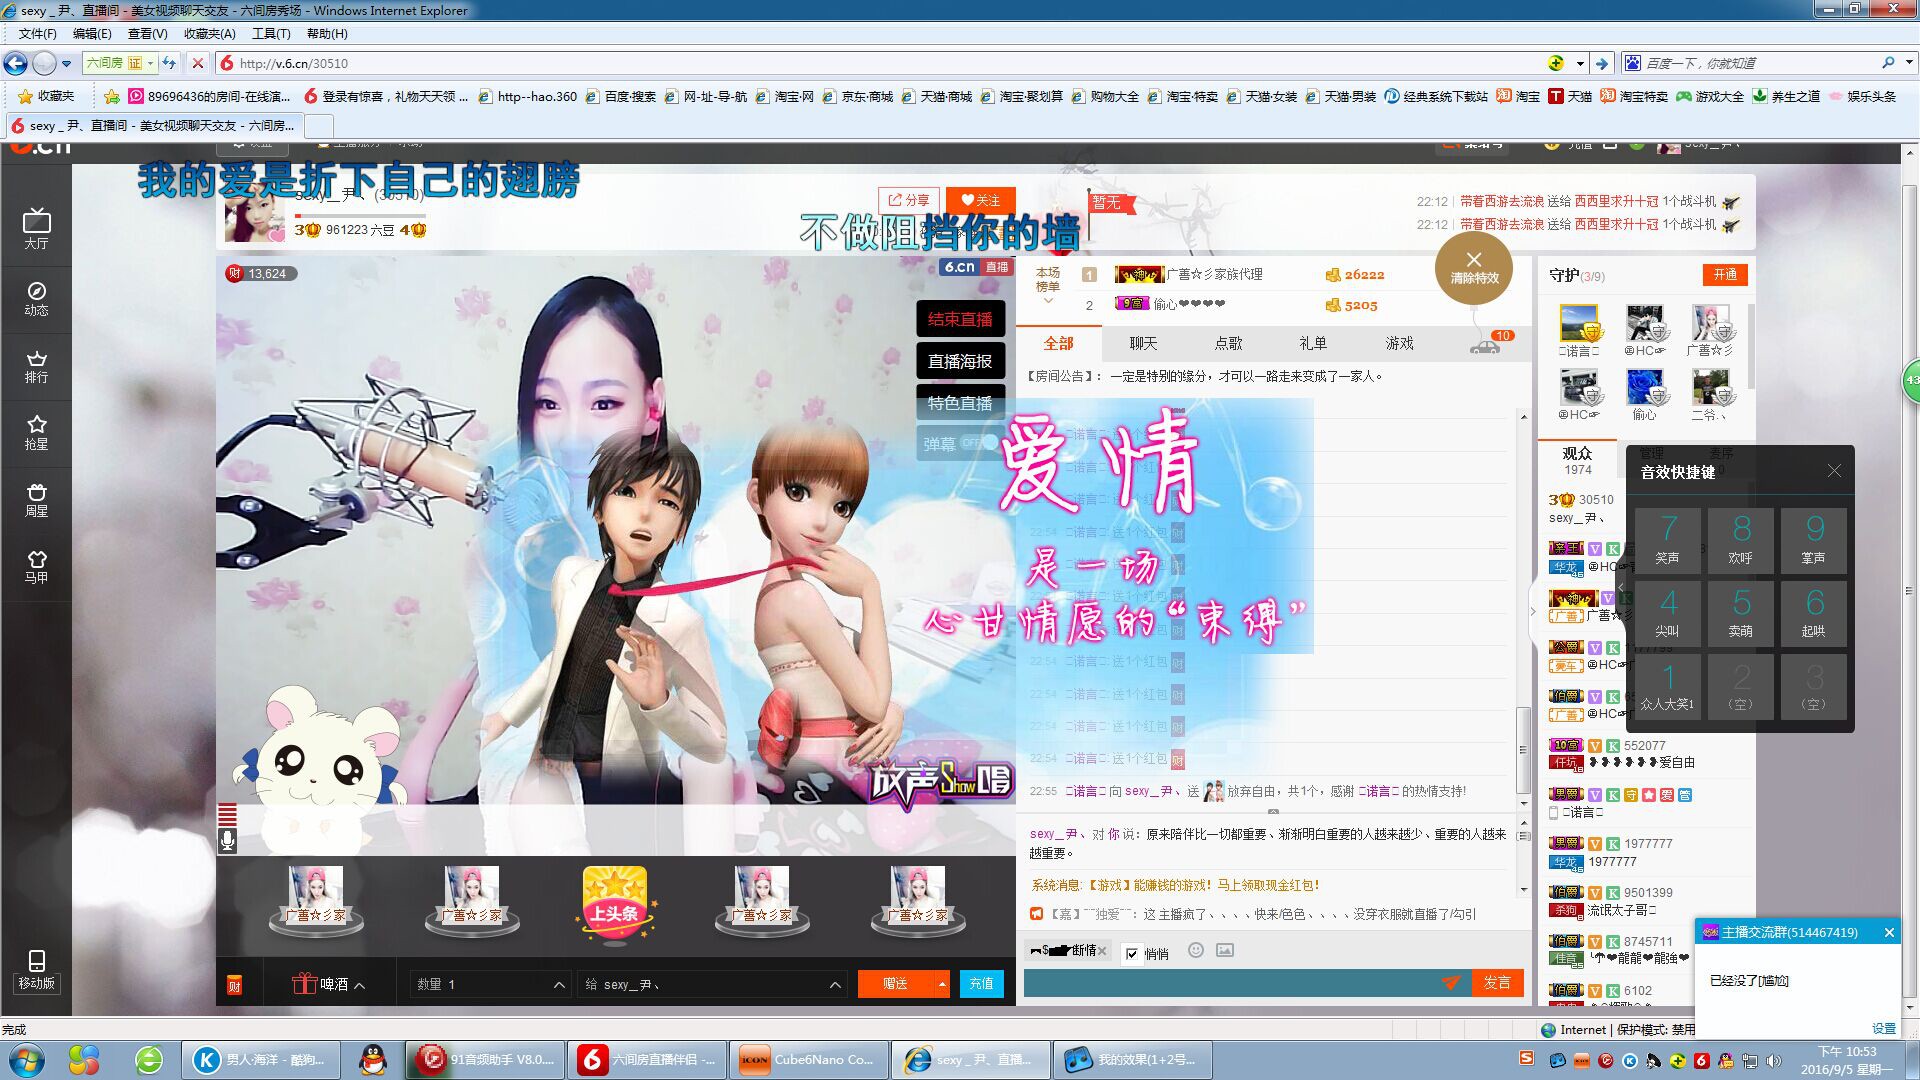The height and width of the screenshot is (1080, 1920).
Task: Click sound effect 6 起哄
Action: [x=1814, y=613]
